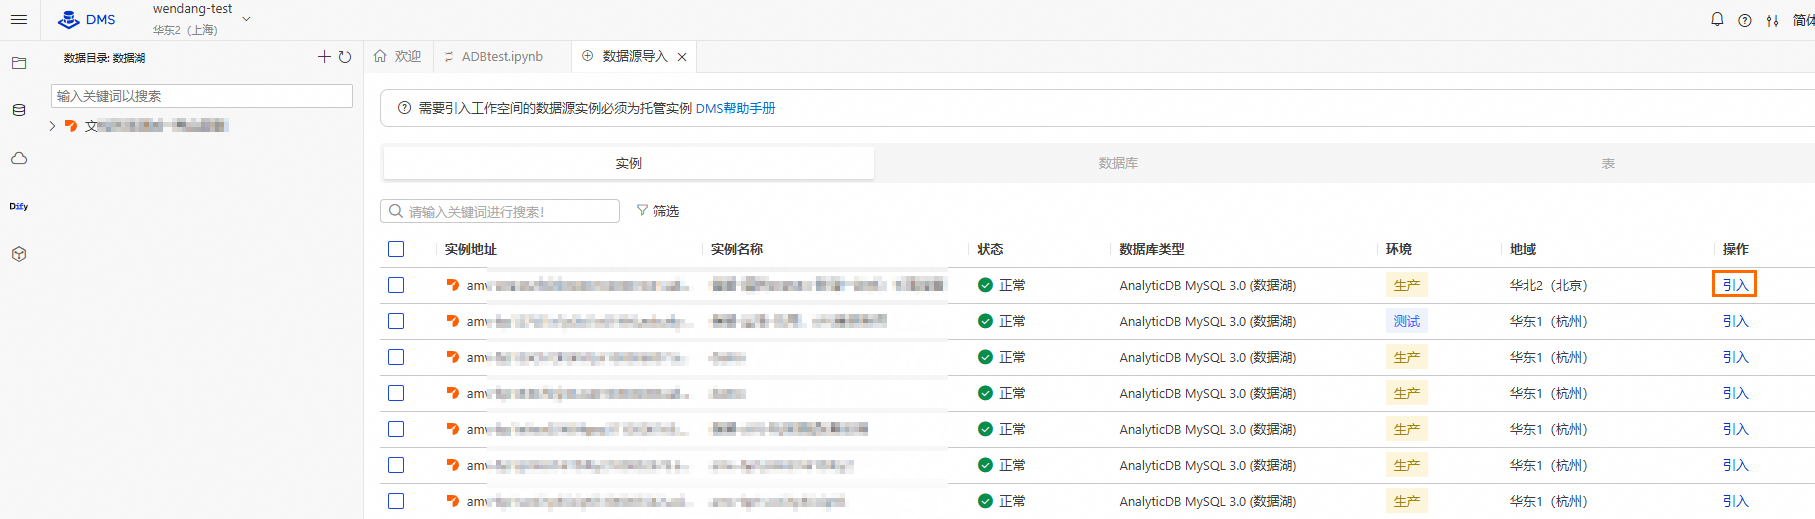Click 引入 in the fourth instance row
Image resolution: width=1815 pixels, height=519 pixels.
(x=1735, y=393)
